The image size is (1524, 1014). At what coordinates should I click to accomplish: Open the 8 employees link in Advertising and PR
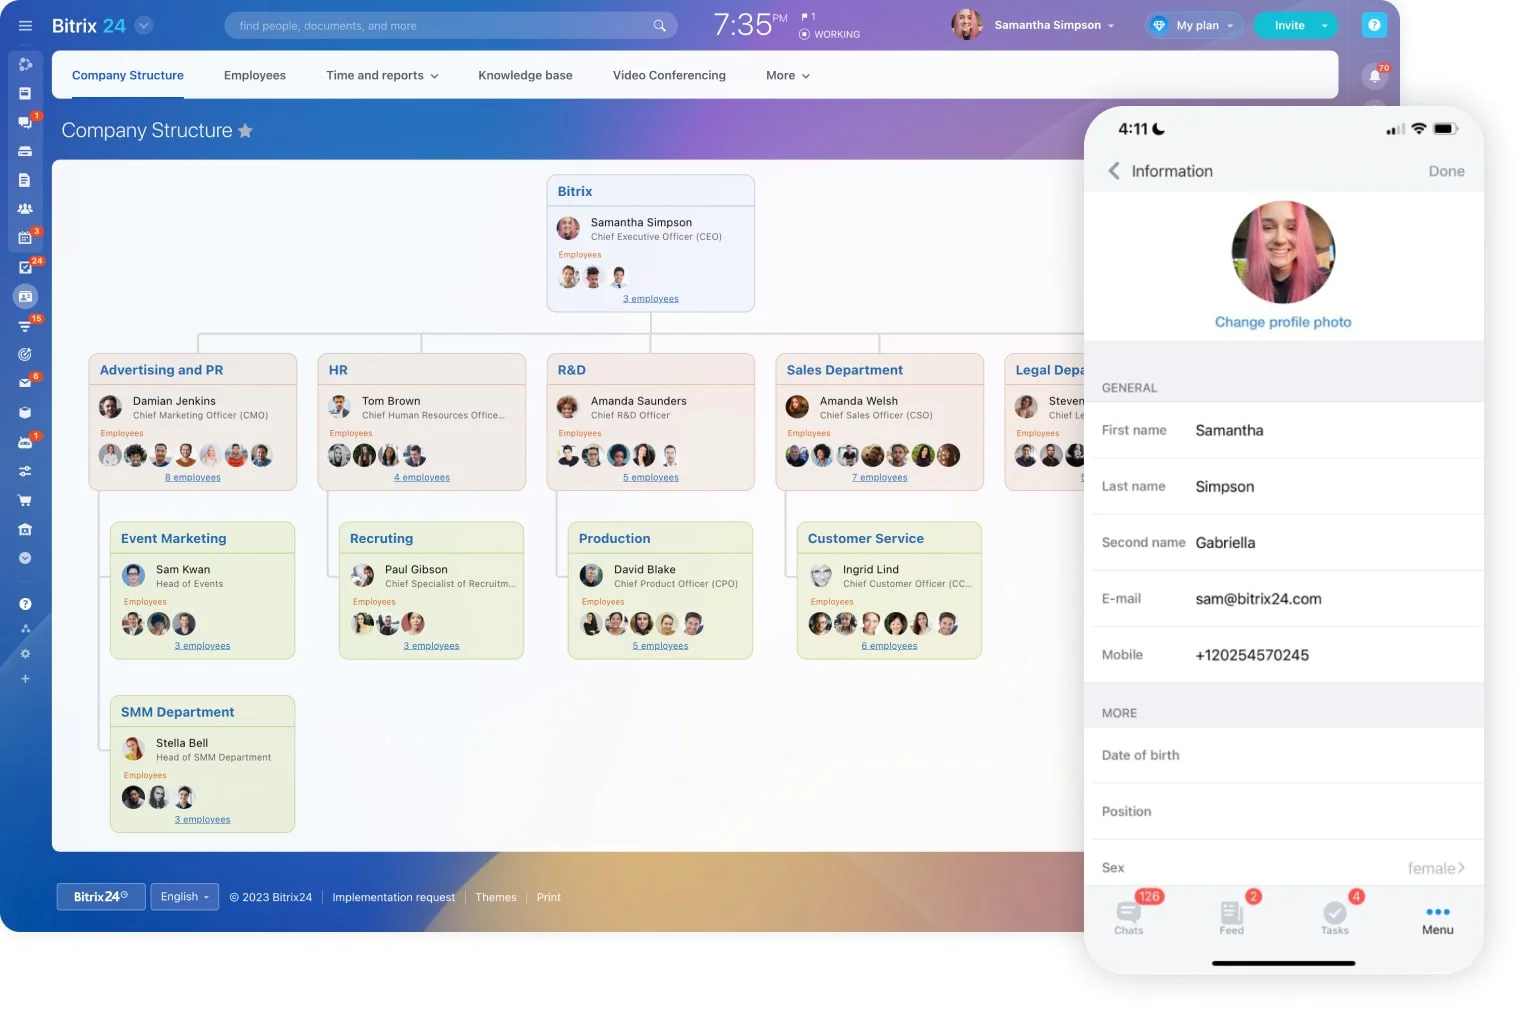[x=193, y=478]
